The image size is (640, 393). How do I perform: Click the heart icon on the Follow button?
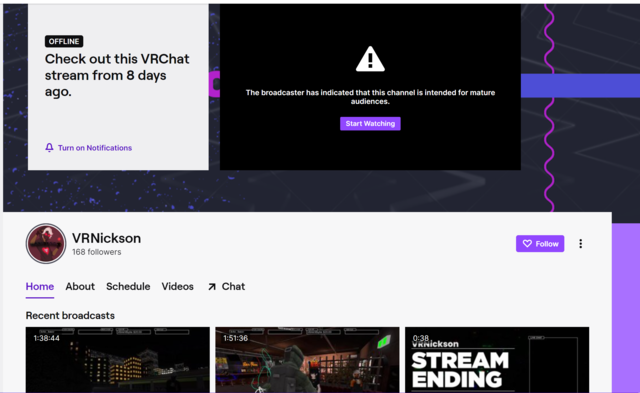[527, 244]
